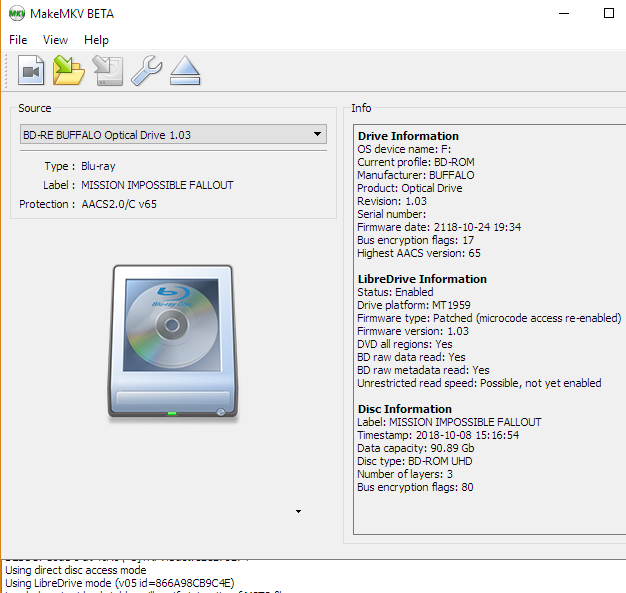Click 'BD raw metadata read: Yes' line
The height and width of the screenshot is (593, 626).
click(x=423, y=370)
